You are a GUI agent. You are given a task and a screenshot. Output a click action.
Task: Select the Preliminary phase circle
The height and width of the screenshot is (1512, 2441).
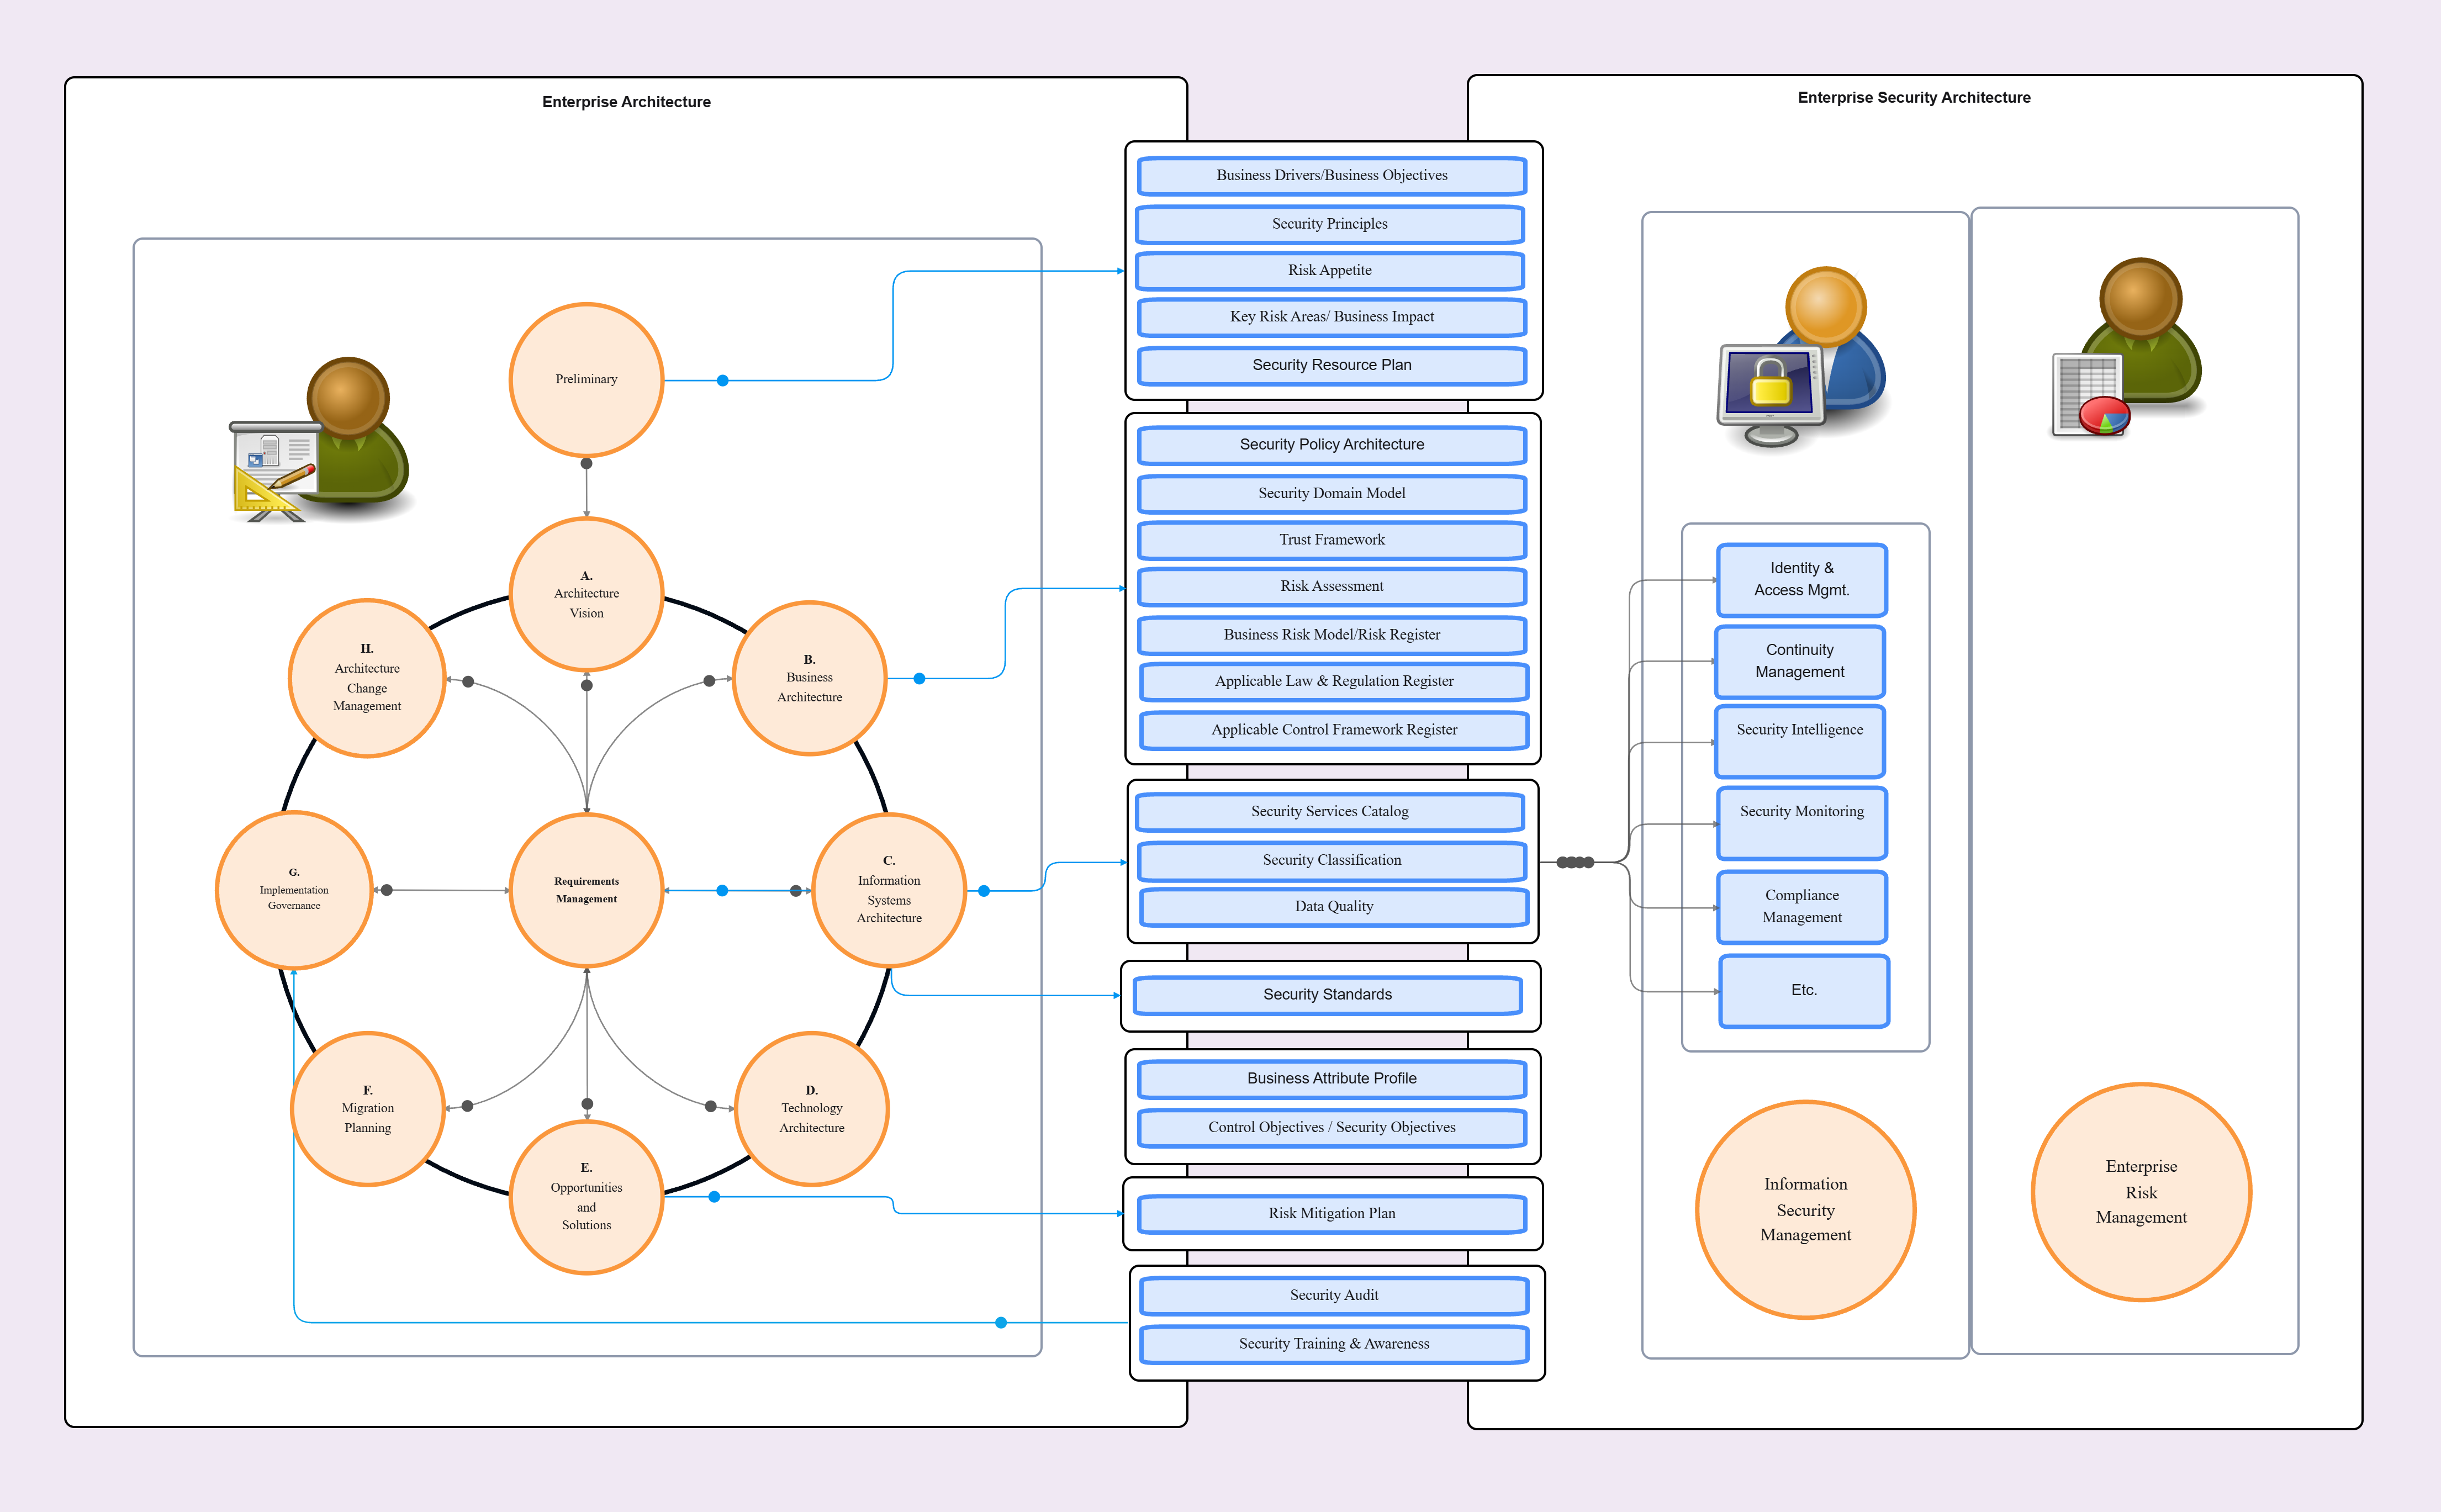click(586, 380)
